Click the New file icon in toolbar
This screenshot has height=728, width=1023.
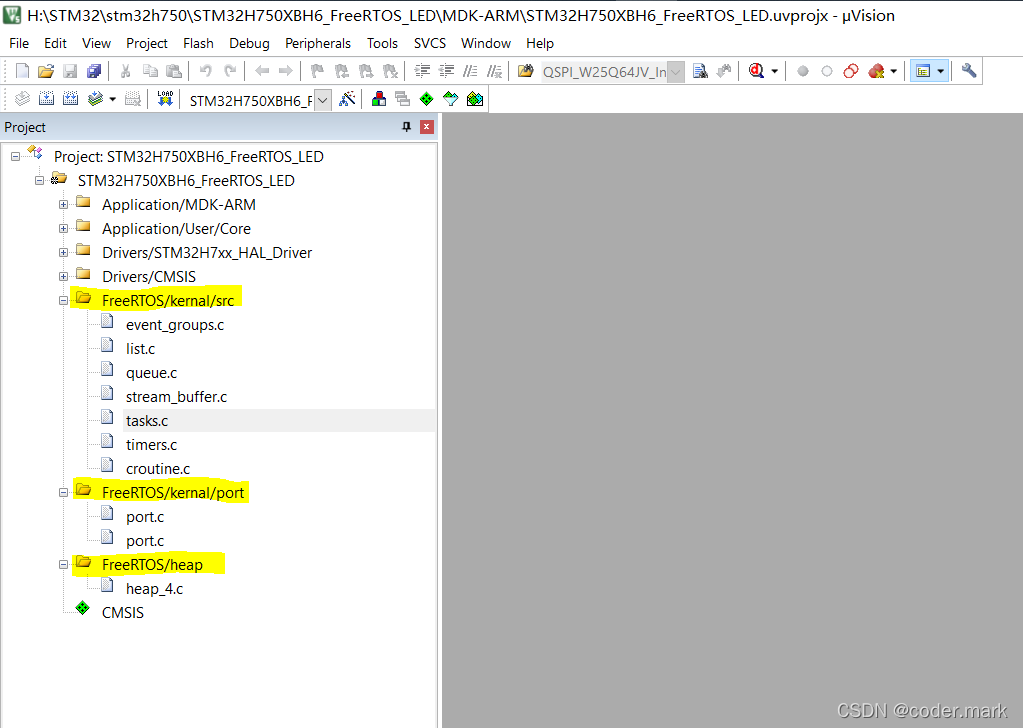[x=22, y=71]
